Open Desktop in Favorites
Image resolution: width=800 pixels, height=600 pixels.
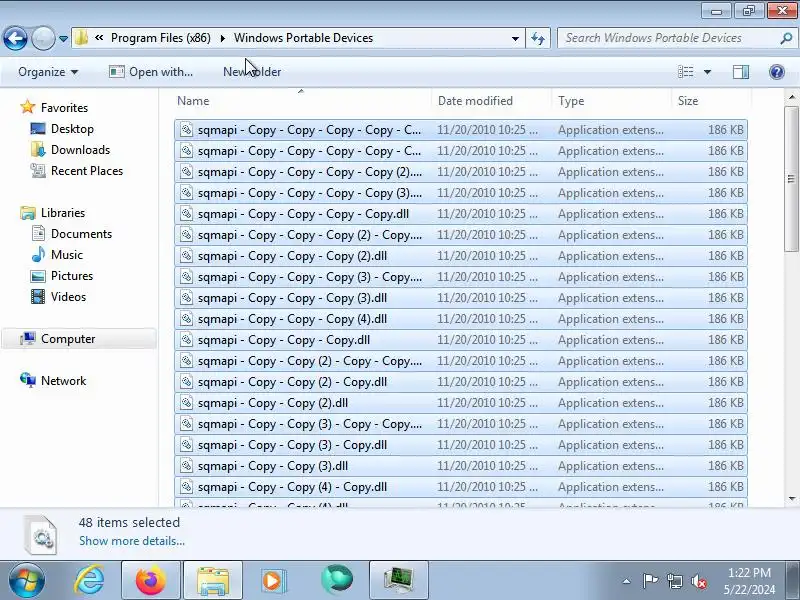click(72, 129)
